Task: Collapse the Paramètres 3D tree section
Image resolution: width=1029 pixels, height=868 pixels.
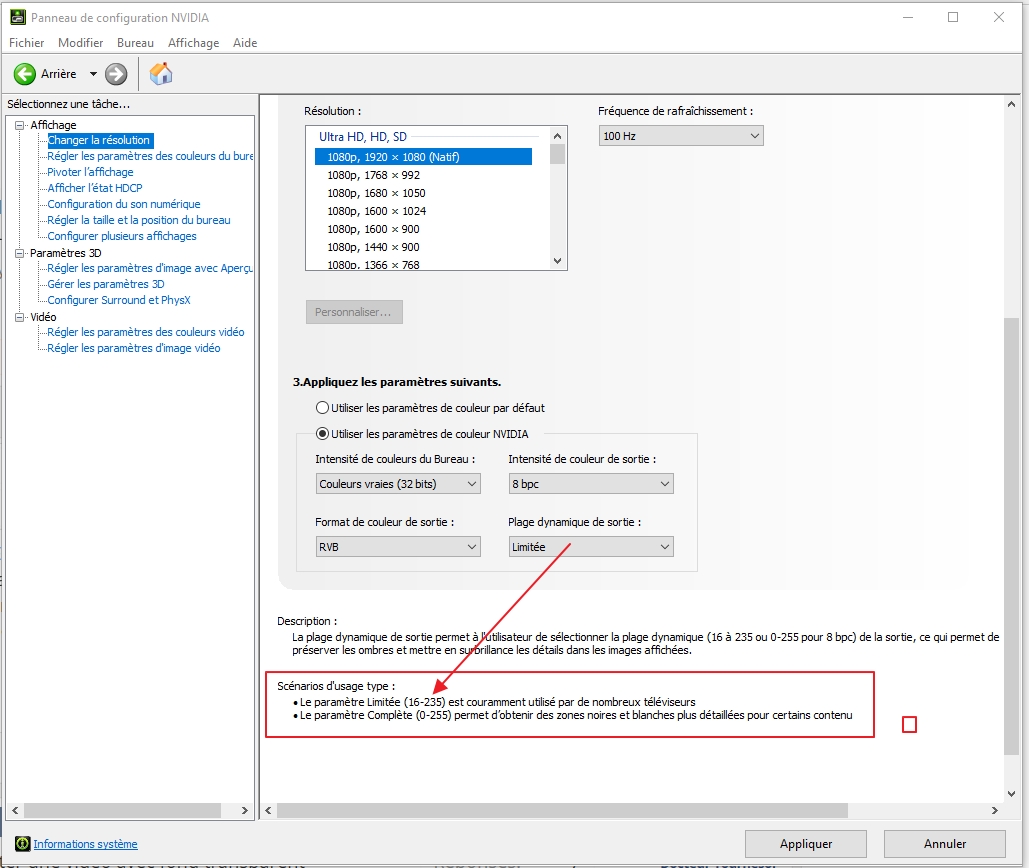Action: tap(20, 253)
